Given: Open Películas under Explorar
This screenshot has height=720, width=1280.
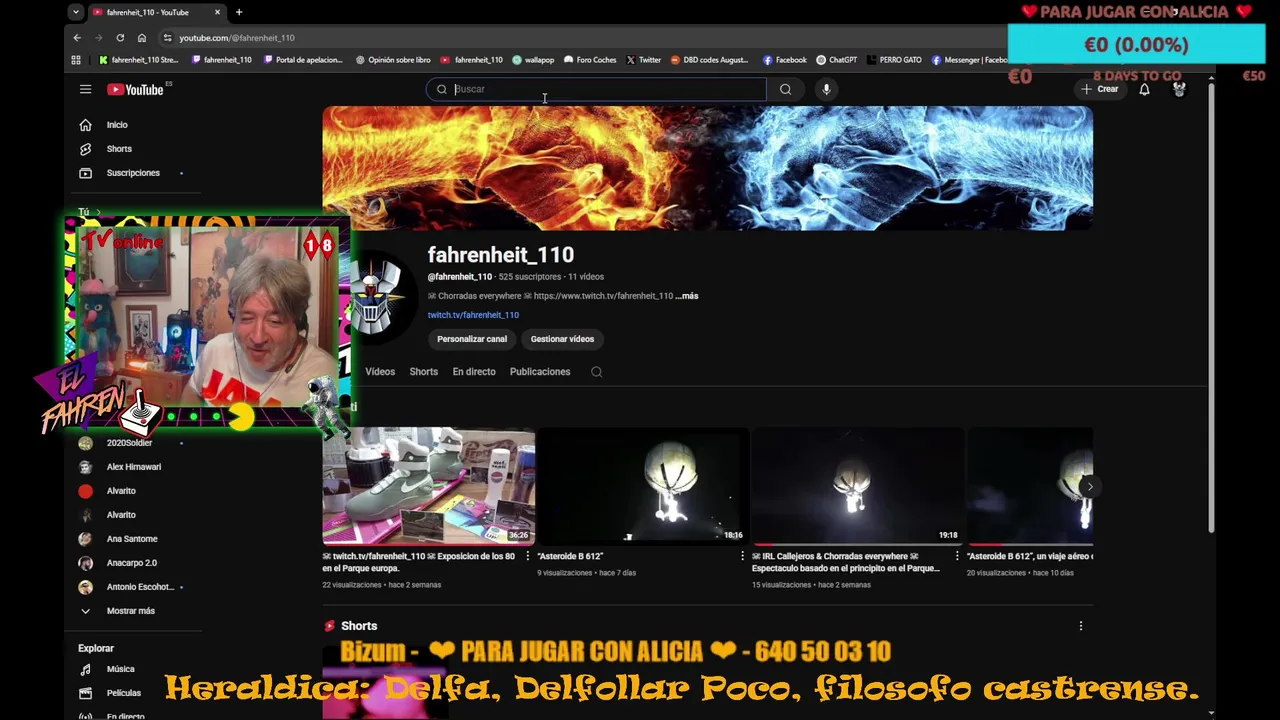Looking at the screenshot, I should (124, 693).
